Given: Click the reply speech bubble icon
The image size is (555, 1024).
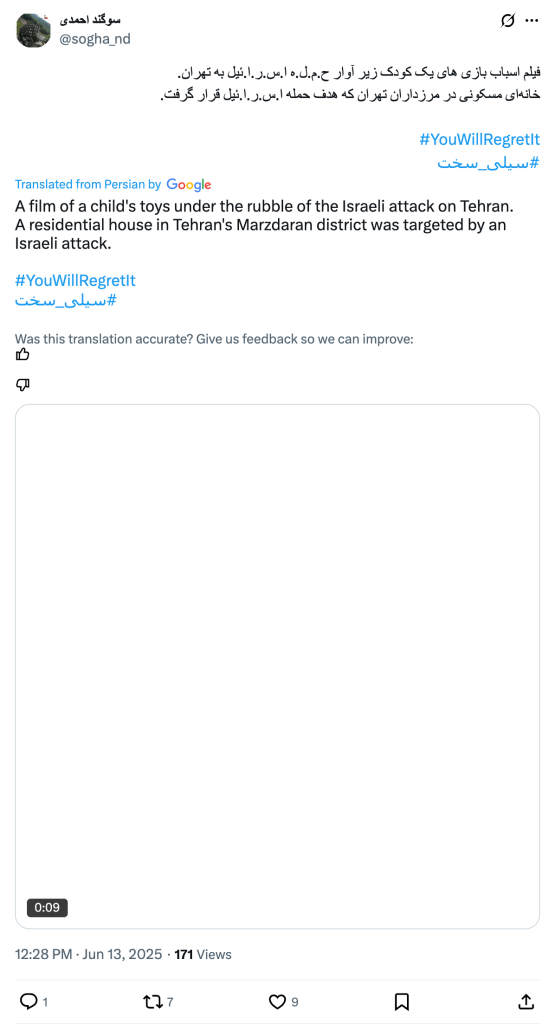Looking at the screenshot, I should click(29, 1001).
